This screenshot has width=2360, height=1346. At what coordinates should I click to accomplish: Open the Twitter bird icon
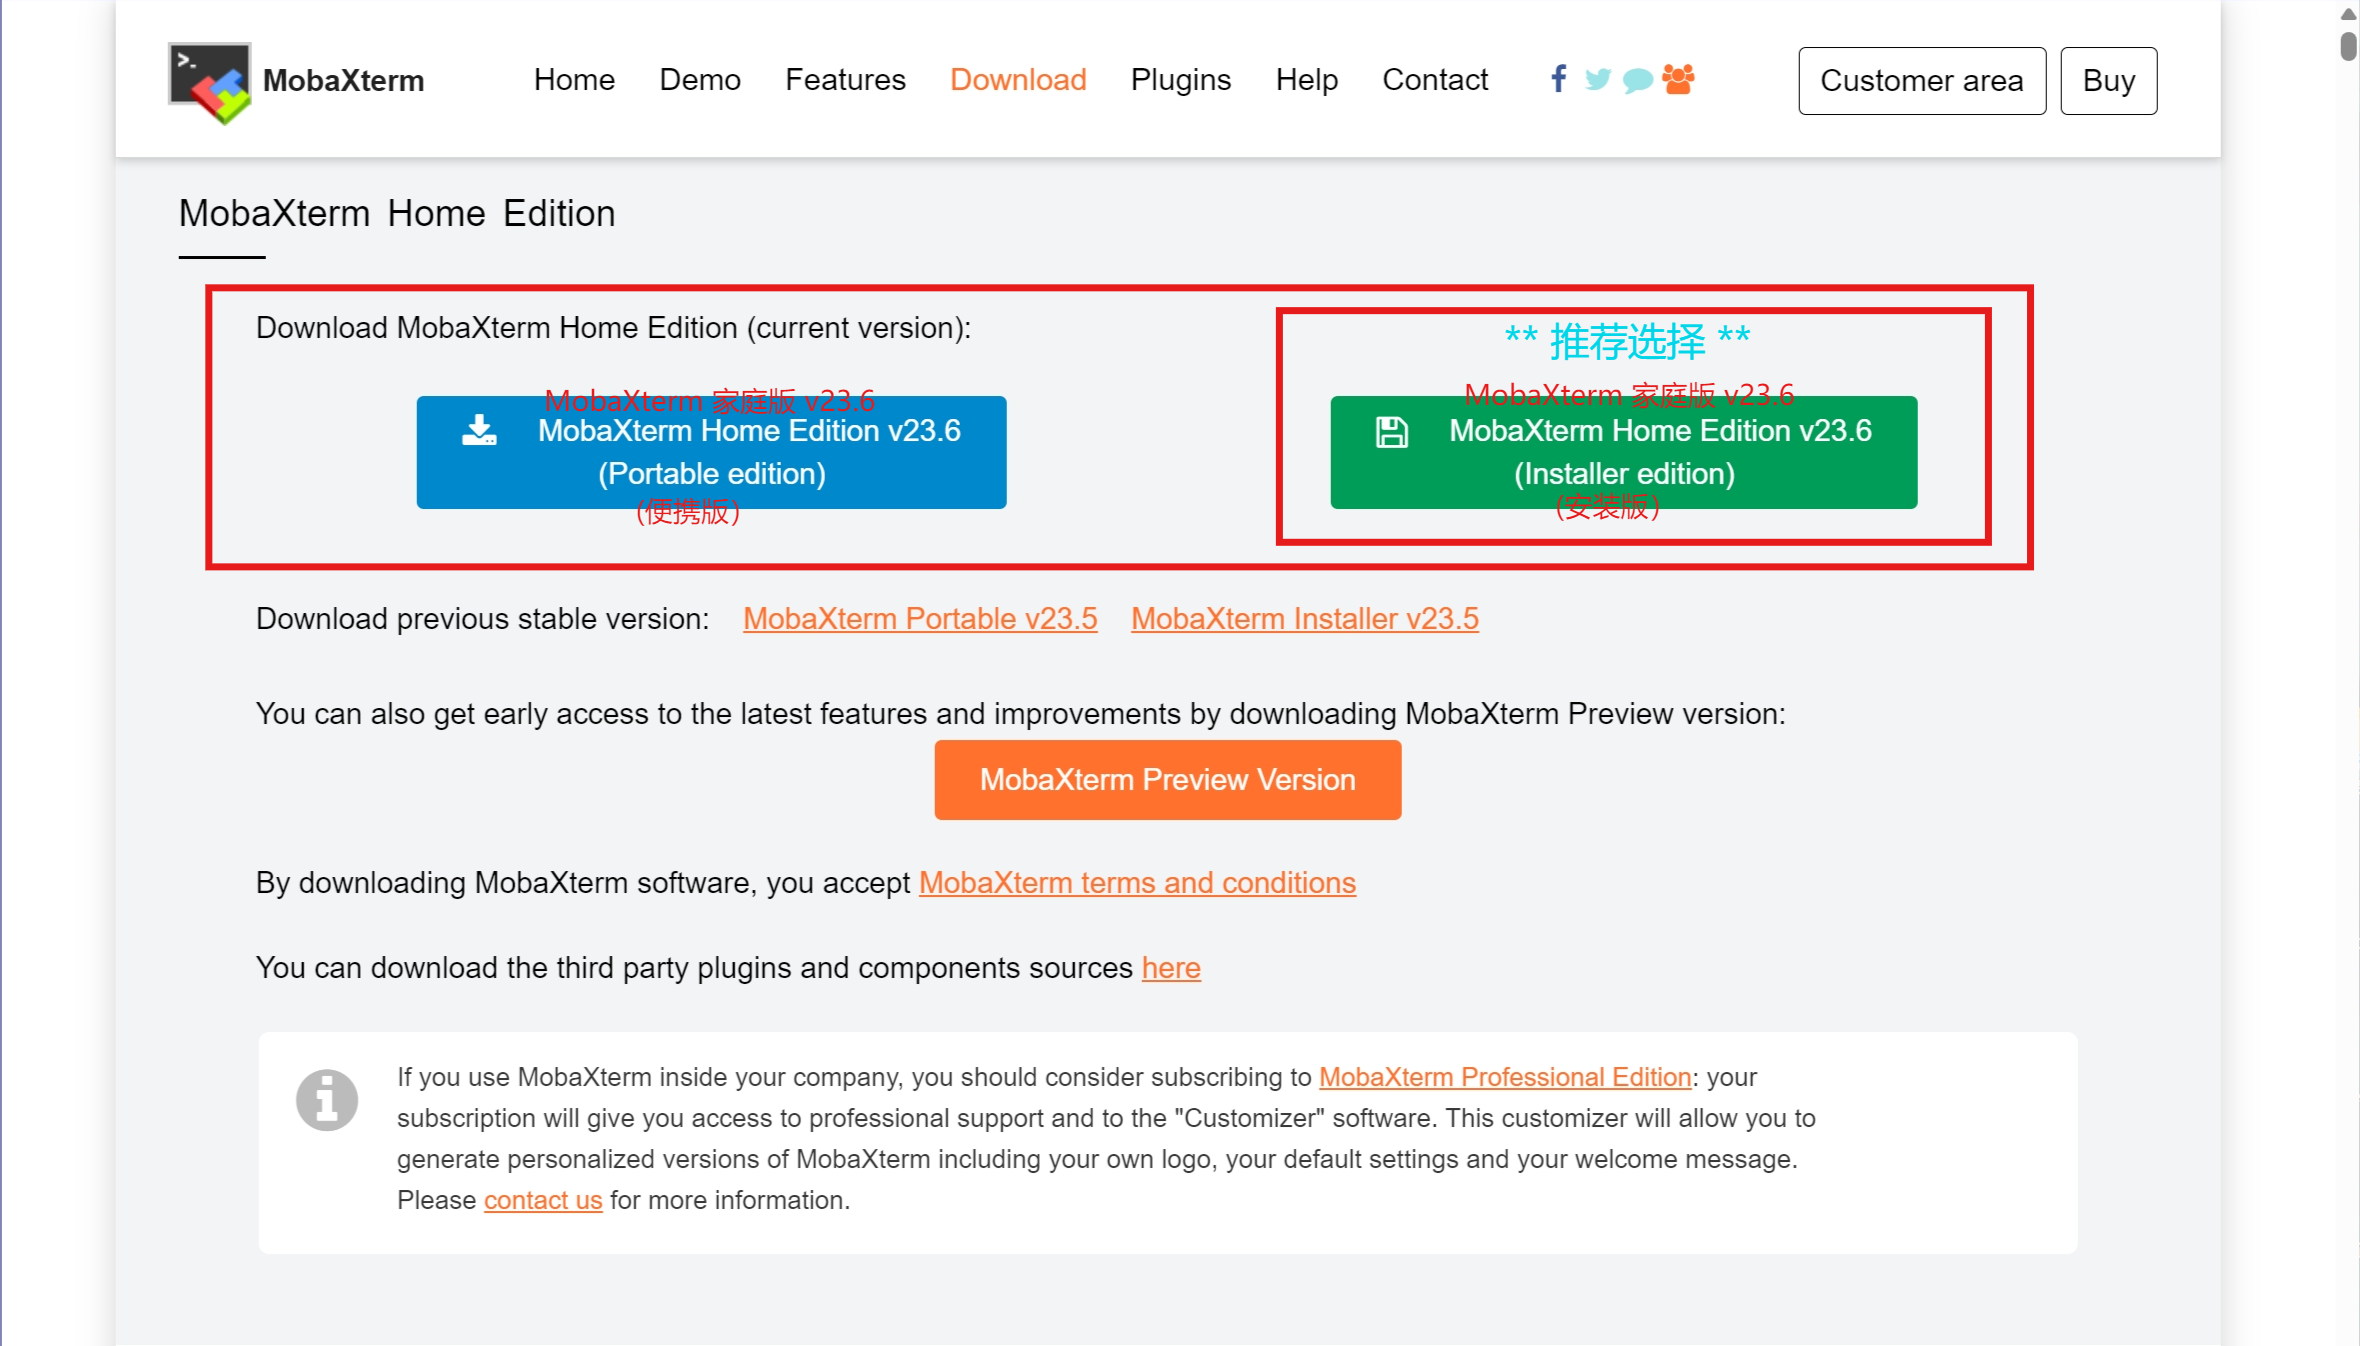[1597, 79]
